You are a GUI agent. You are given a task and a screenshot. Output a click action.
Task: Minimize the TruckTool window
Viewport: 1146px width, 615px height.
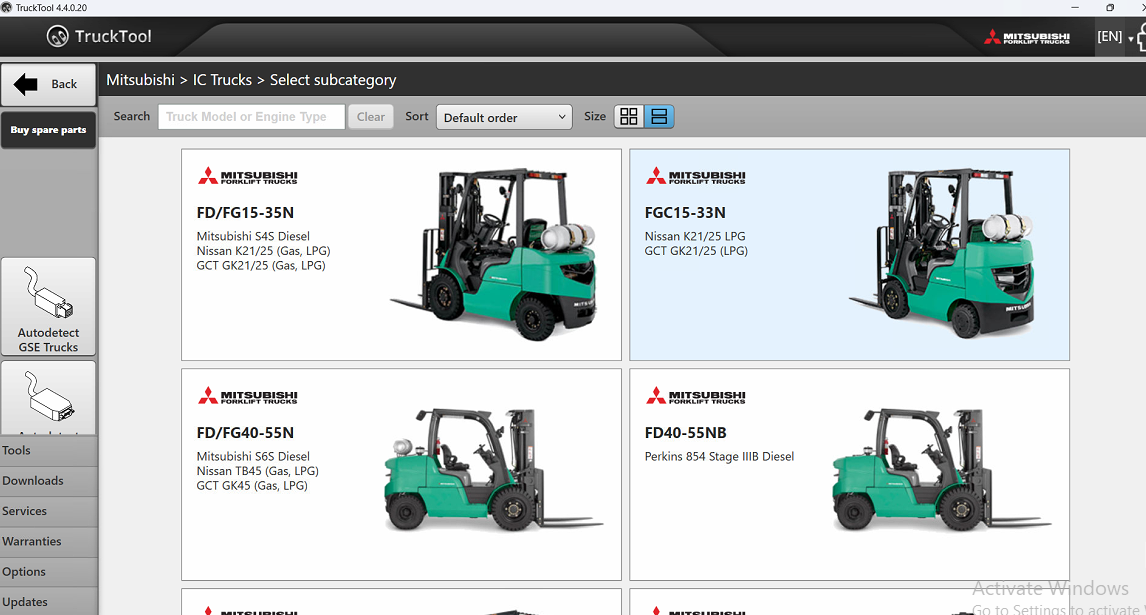(x=1074, y=7)
